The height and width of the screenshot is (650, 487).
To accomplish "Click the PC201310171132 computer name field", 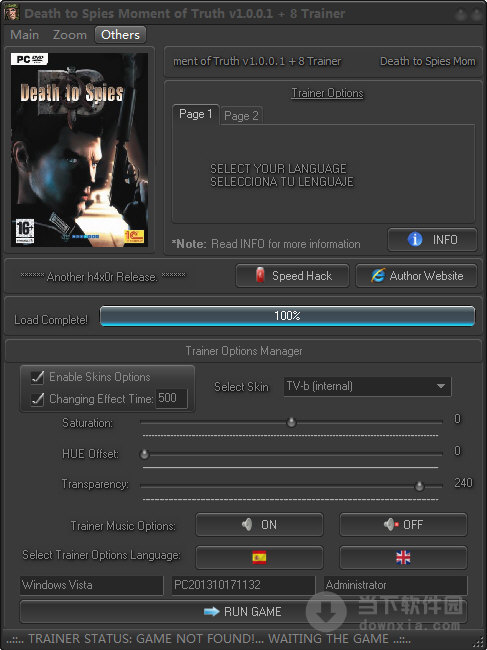I will pos(243,585).
